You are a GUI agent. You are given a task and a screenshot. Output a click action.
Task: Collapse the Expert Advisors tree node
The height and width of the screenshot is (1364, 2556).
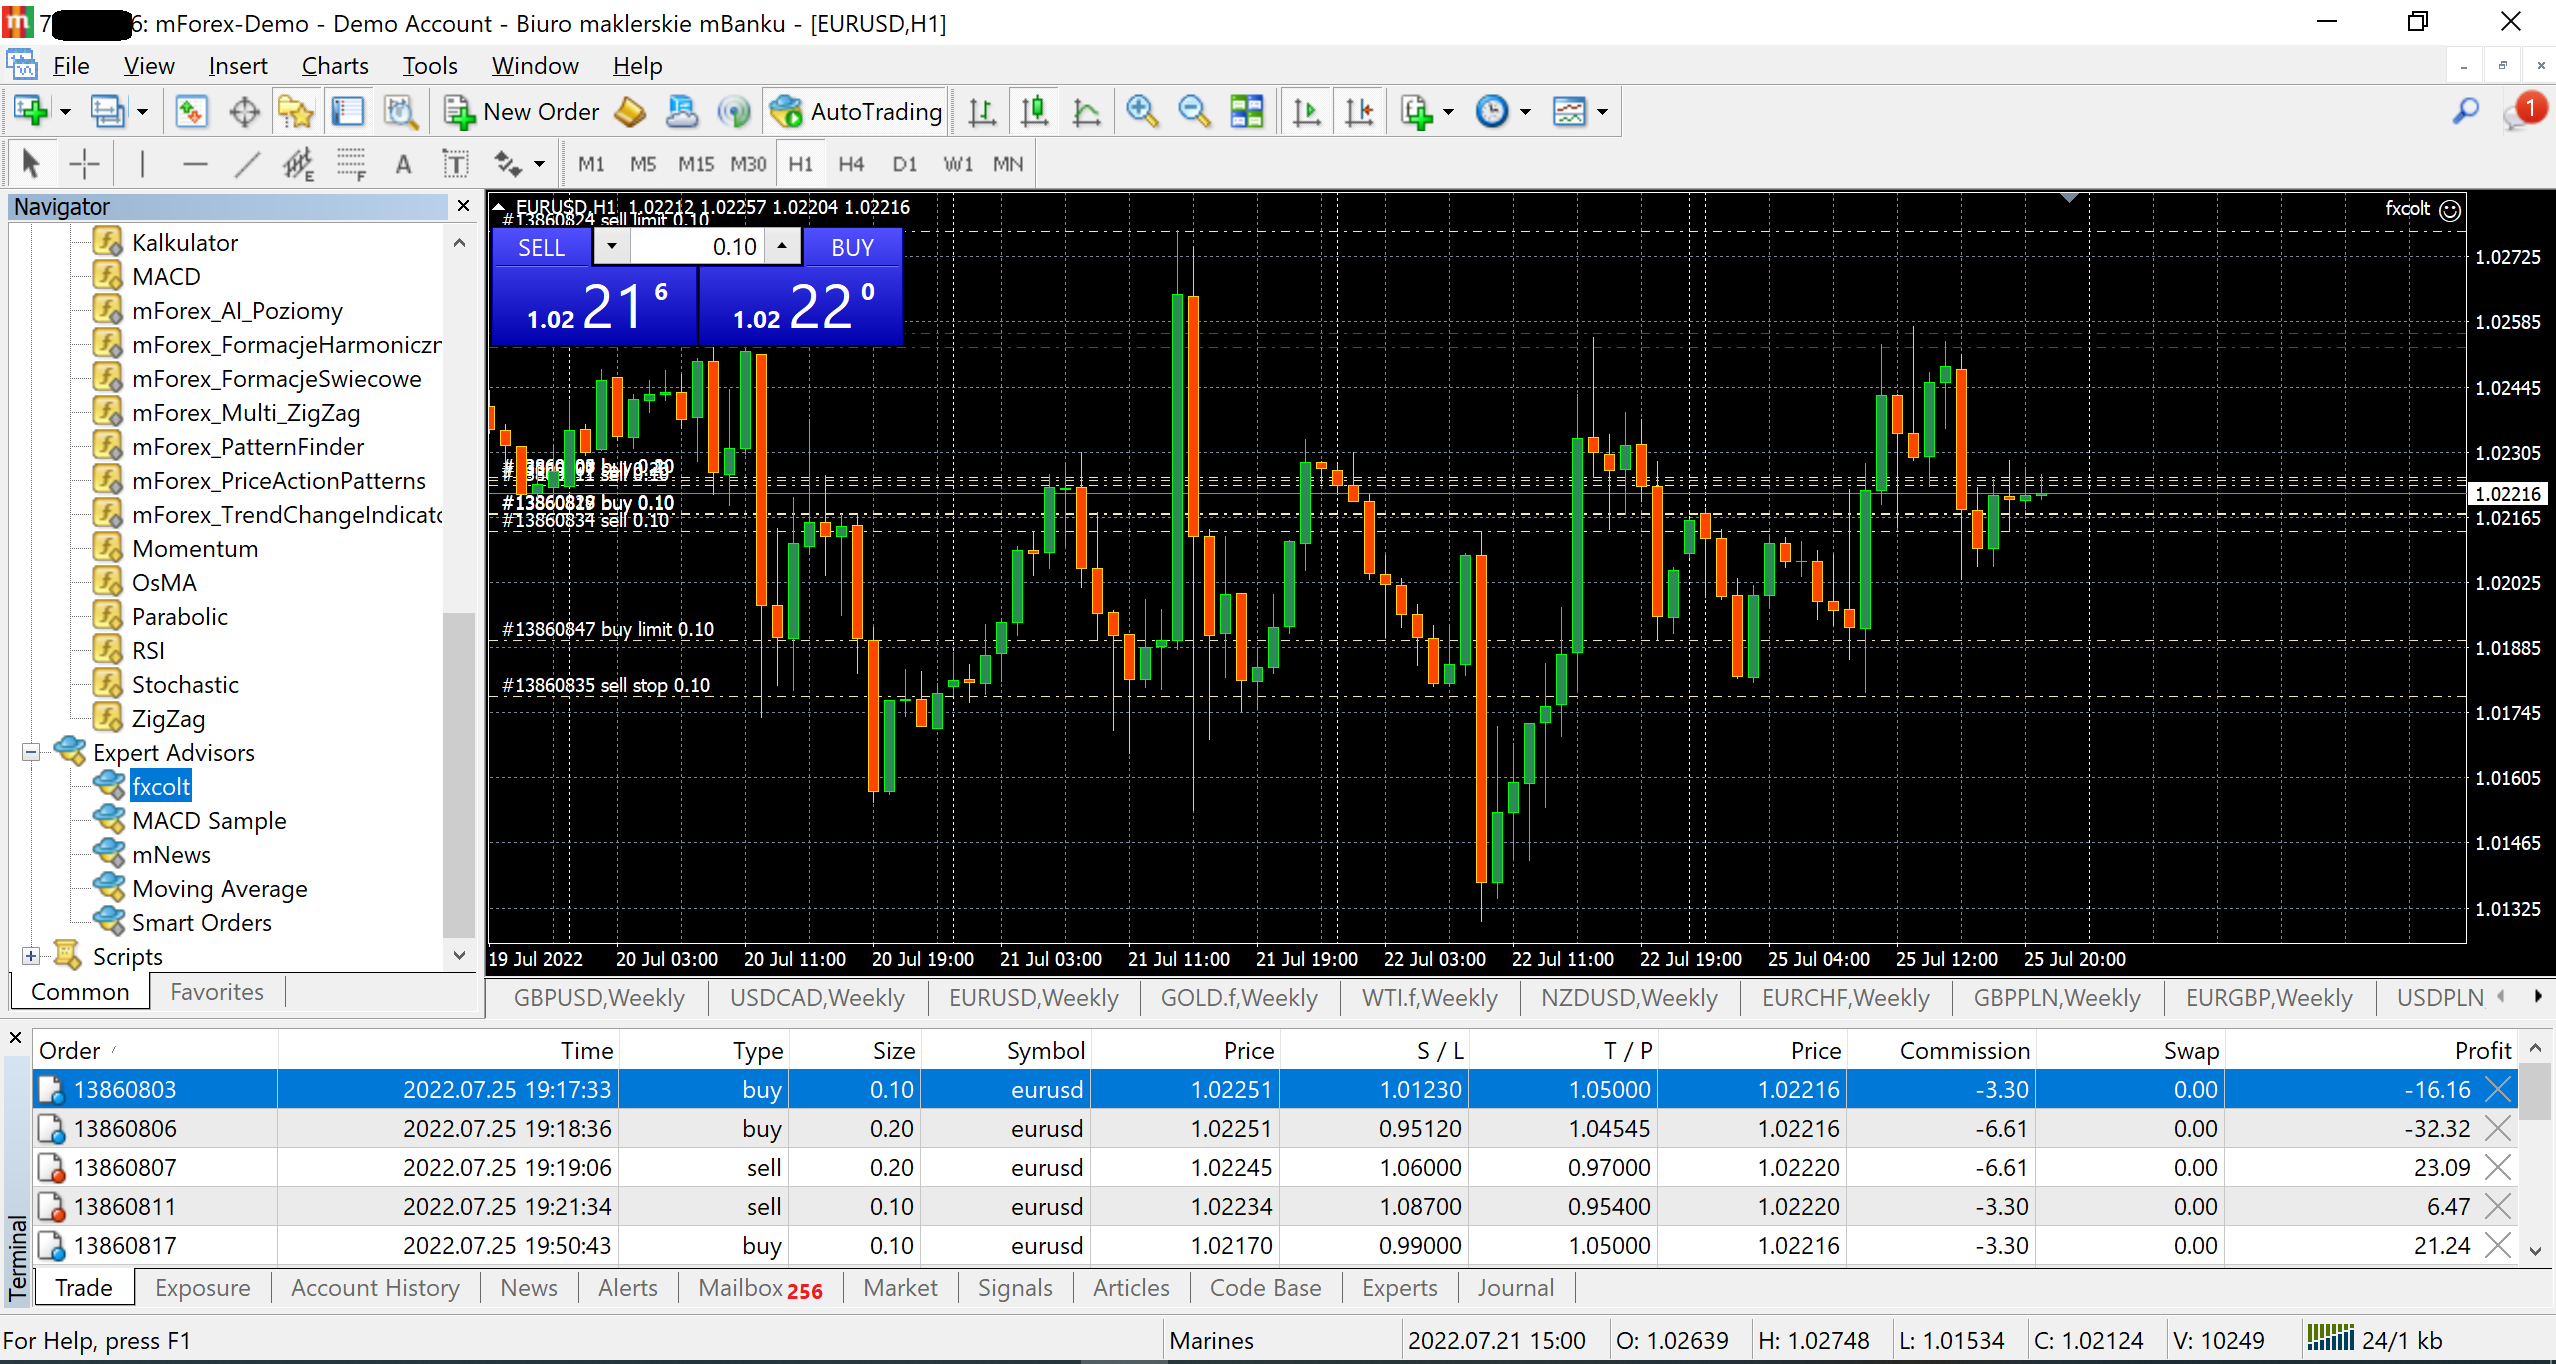[31, 752]
